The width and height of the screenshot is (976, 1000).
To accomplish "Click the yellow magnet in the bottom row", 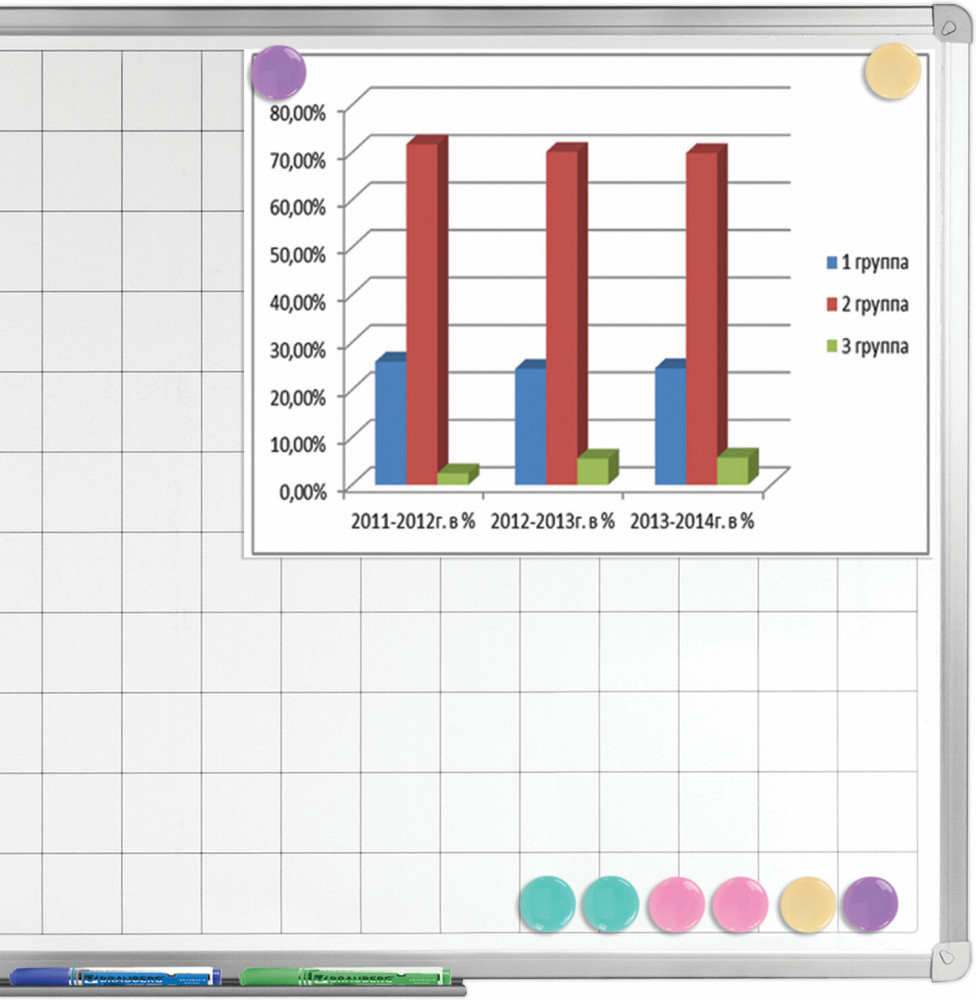I will tap(807, 904).
